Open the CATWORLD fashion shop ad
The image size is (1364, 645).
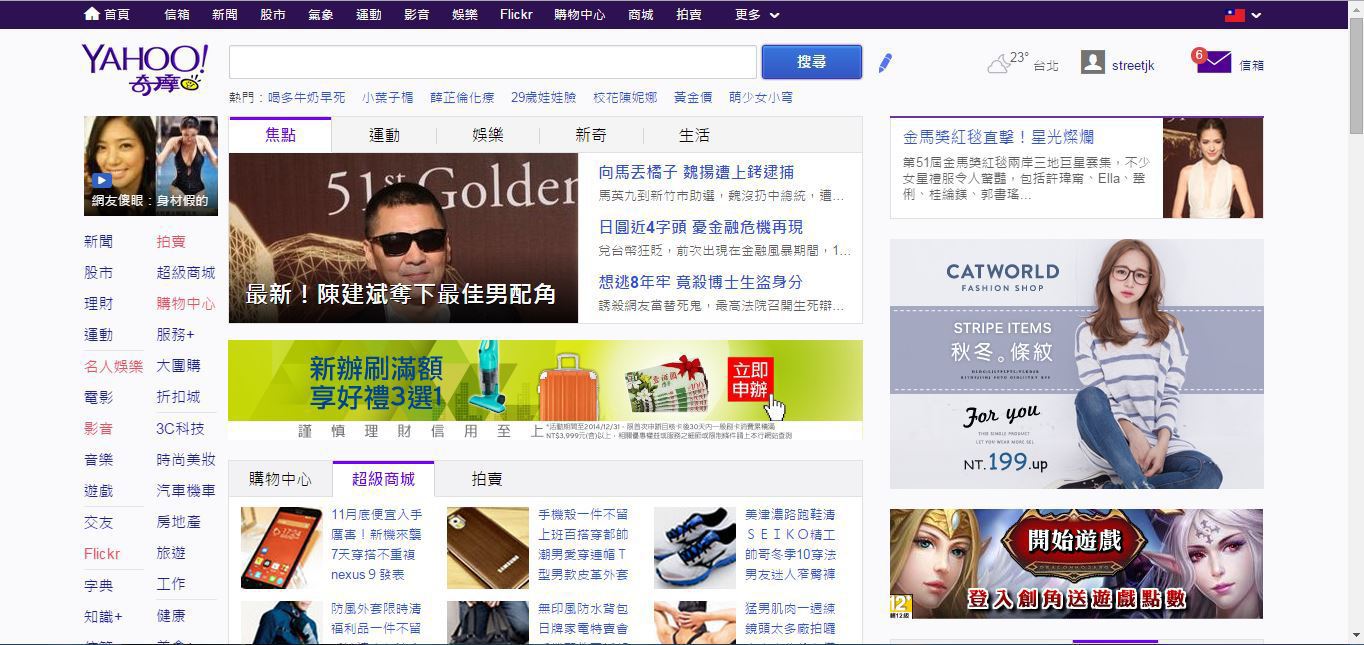1076,363
